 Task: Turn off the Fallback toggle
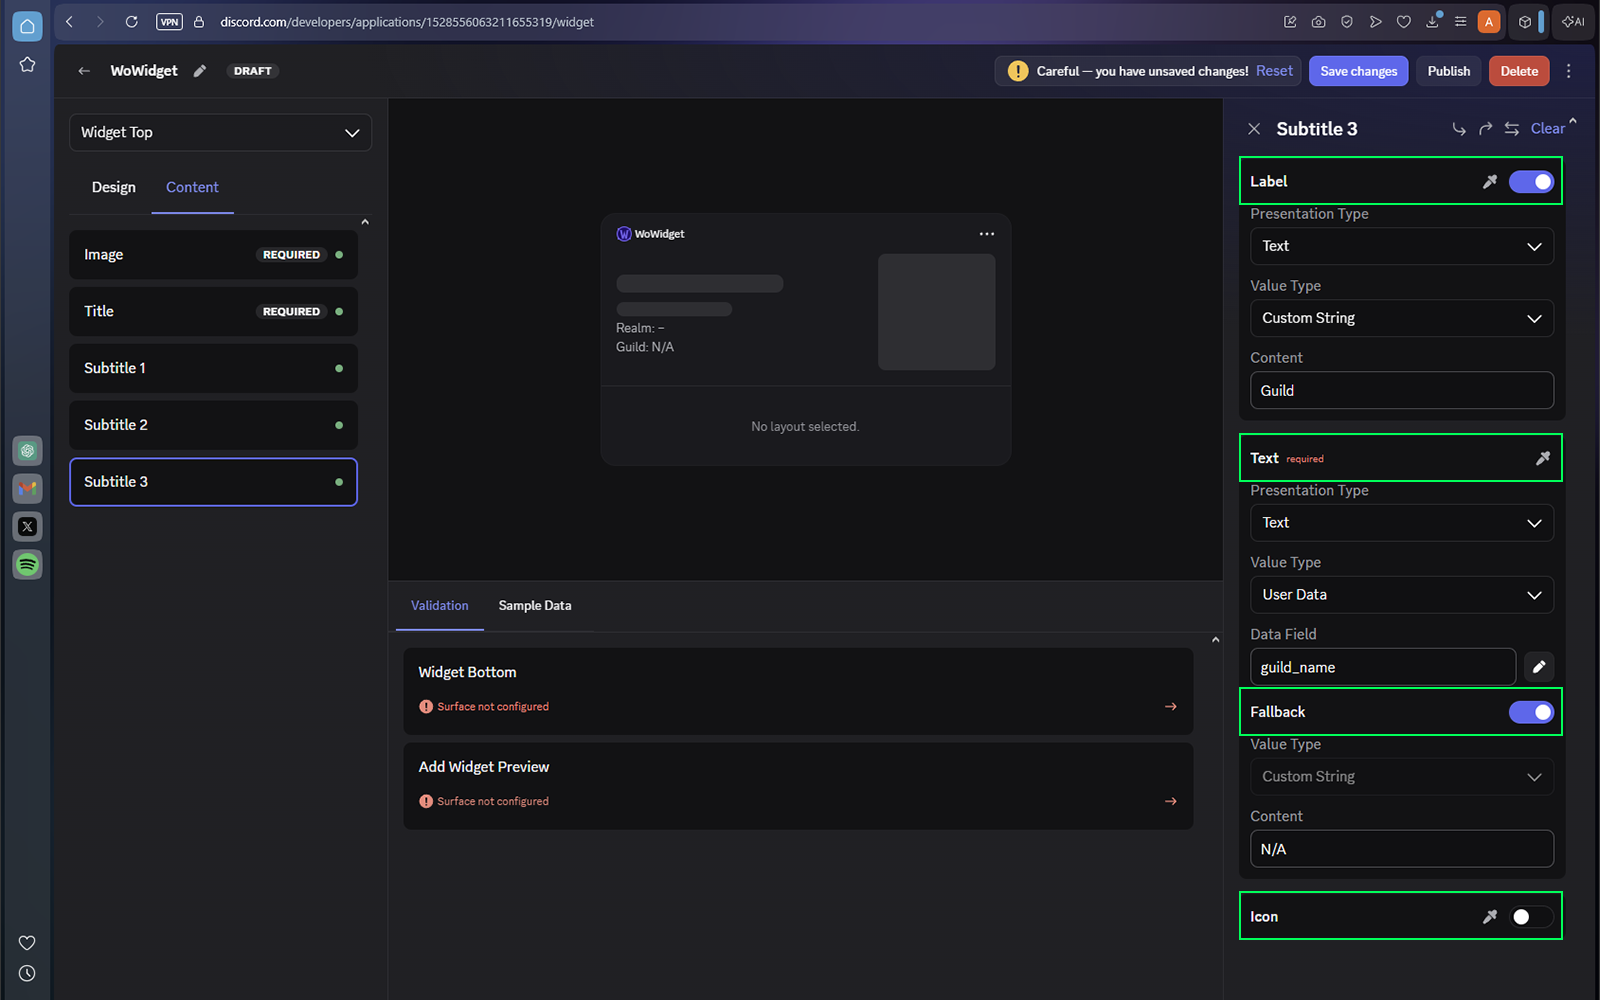click(x=1531, y=712)
